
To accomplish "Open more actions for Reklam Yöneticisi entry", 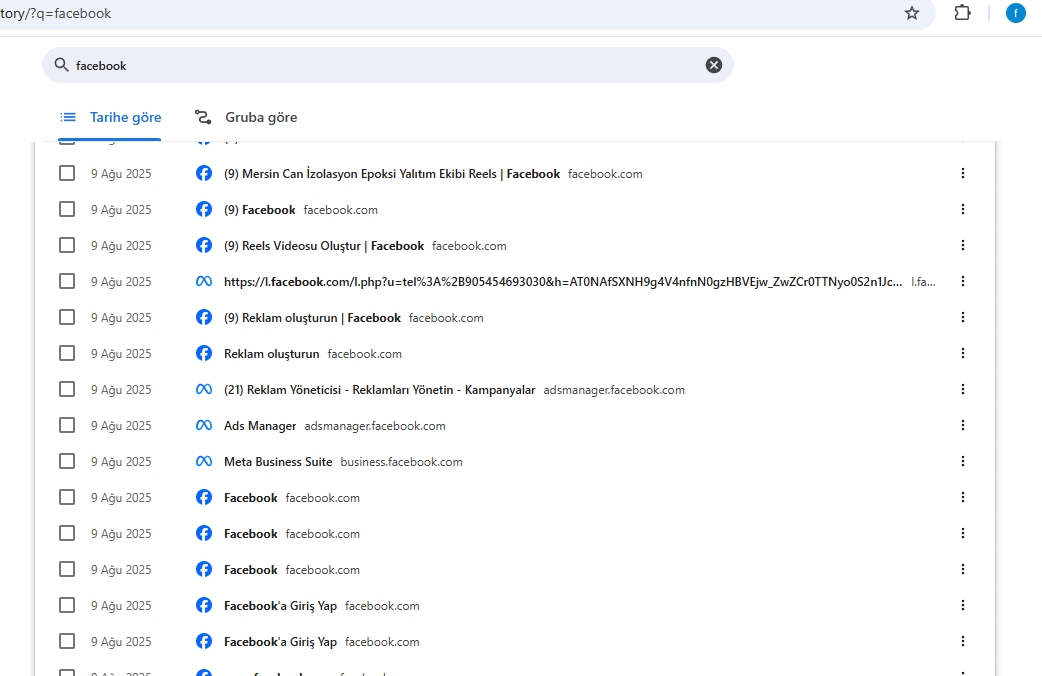I will [x=962, y=390].
